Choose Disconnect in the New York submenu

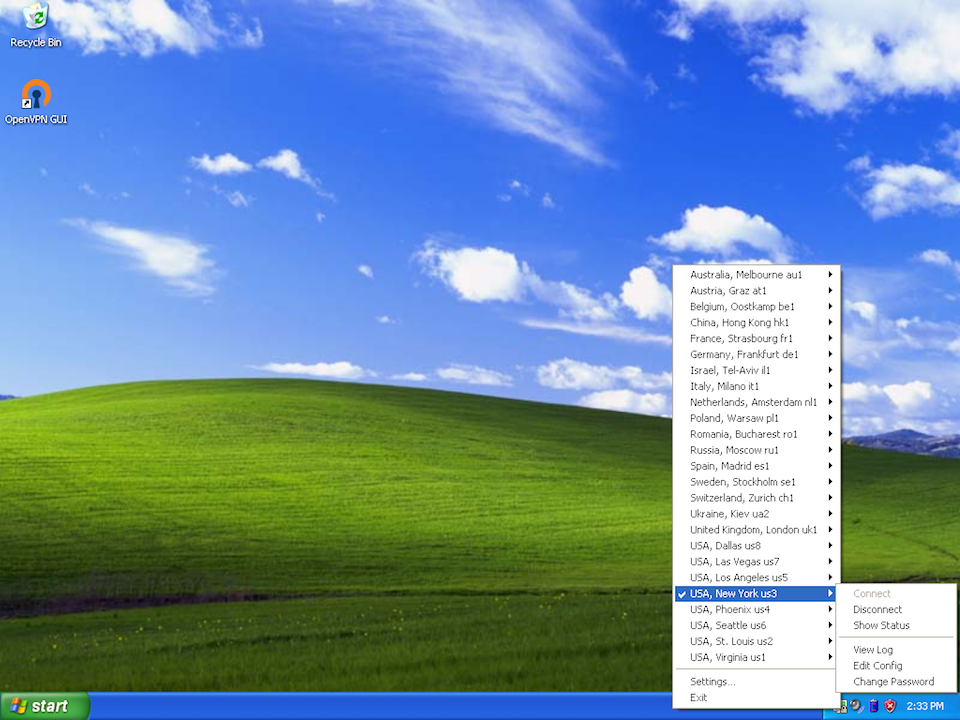896,609
